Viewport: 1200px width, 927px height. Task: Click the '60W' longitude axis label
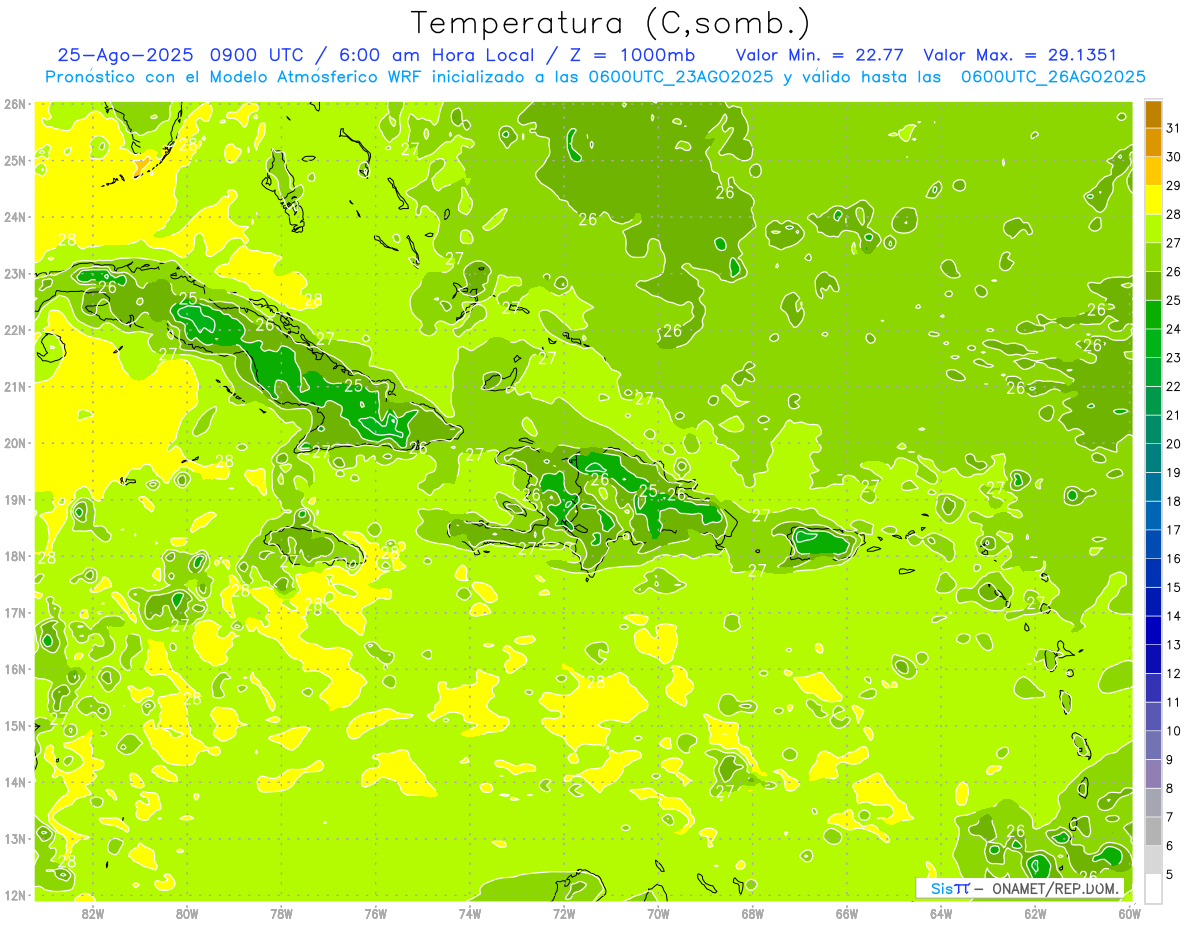1130,913
